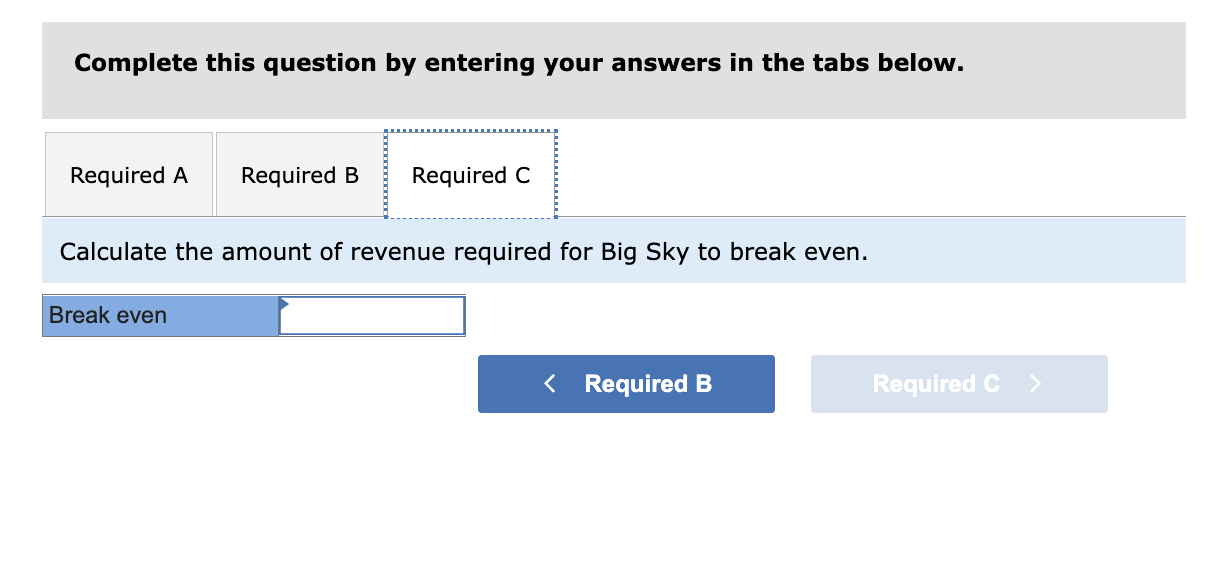The width and height of the screenshot is (1230, 582).
Task: Select the Required A tab on the far left
Action: [x=128, y=175]
